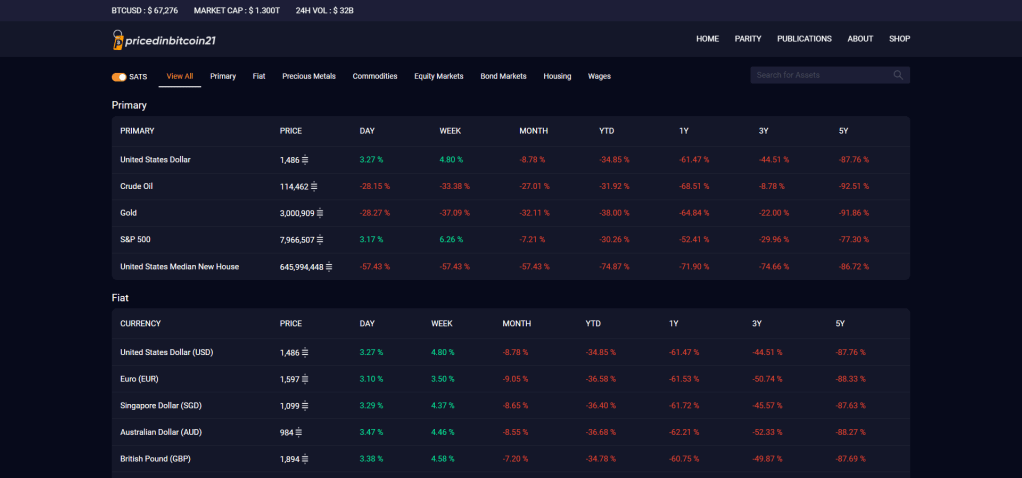Viewport: 1022px width, 478px height.
Task: Click sats symbol beside Median New House price
Action: click(x=329, y=267)
